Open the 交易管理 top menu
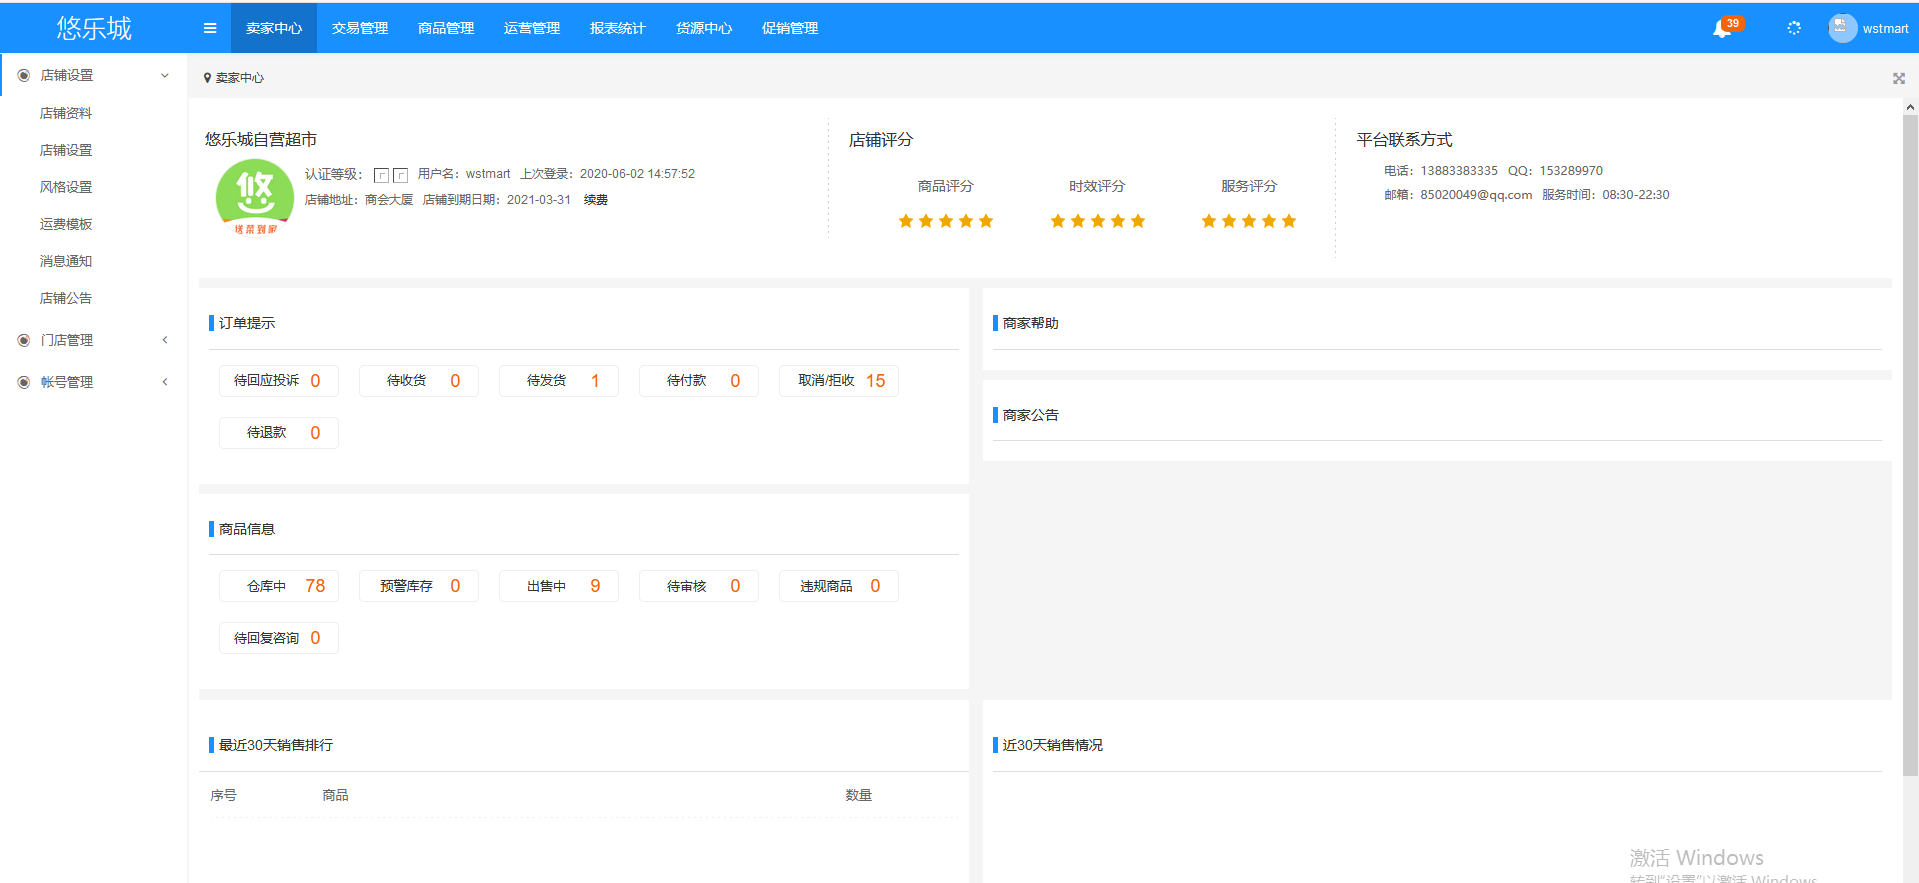 (x=360, y=28)
